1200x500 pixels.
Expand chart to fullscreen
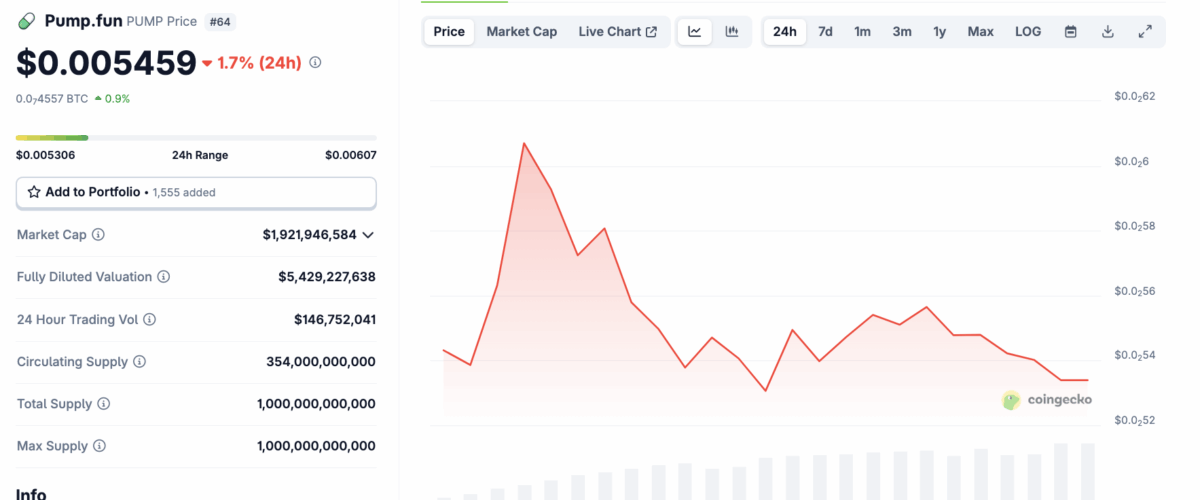click(1145, 32)
